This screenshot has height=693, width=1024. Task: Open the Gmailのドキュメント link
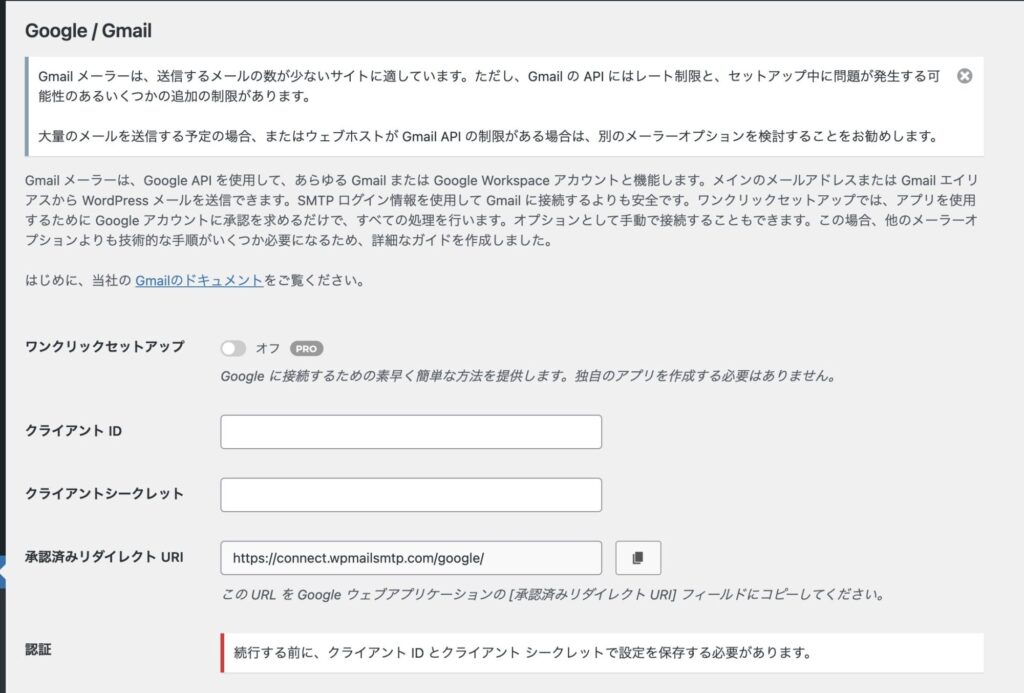(x=199, y=280)
